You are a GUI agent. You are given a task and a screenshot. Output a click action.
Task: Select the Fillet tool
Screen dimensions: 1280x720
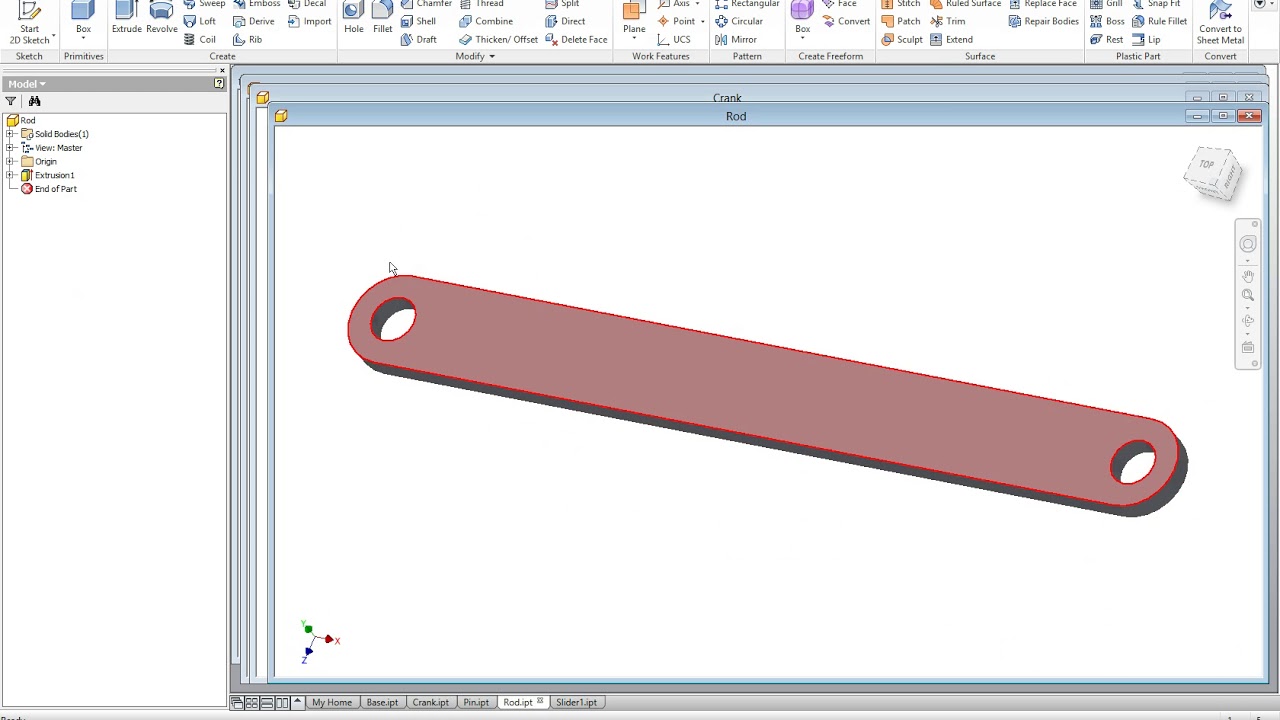pyautogui.click(x=383, y=20)
